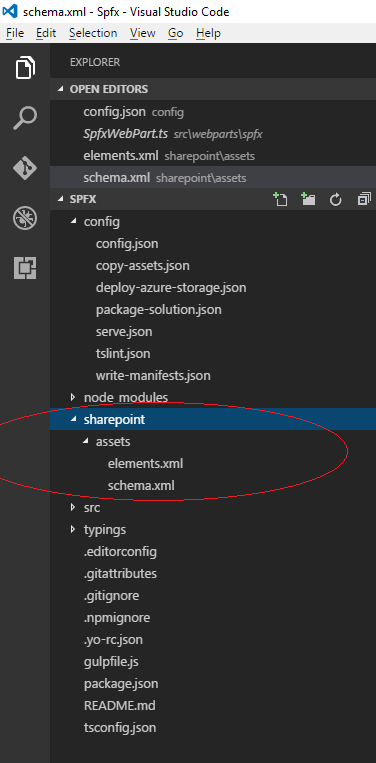Open the .yo-rc.json file

pyautogui.click(x=113, y=640)
